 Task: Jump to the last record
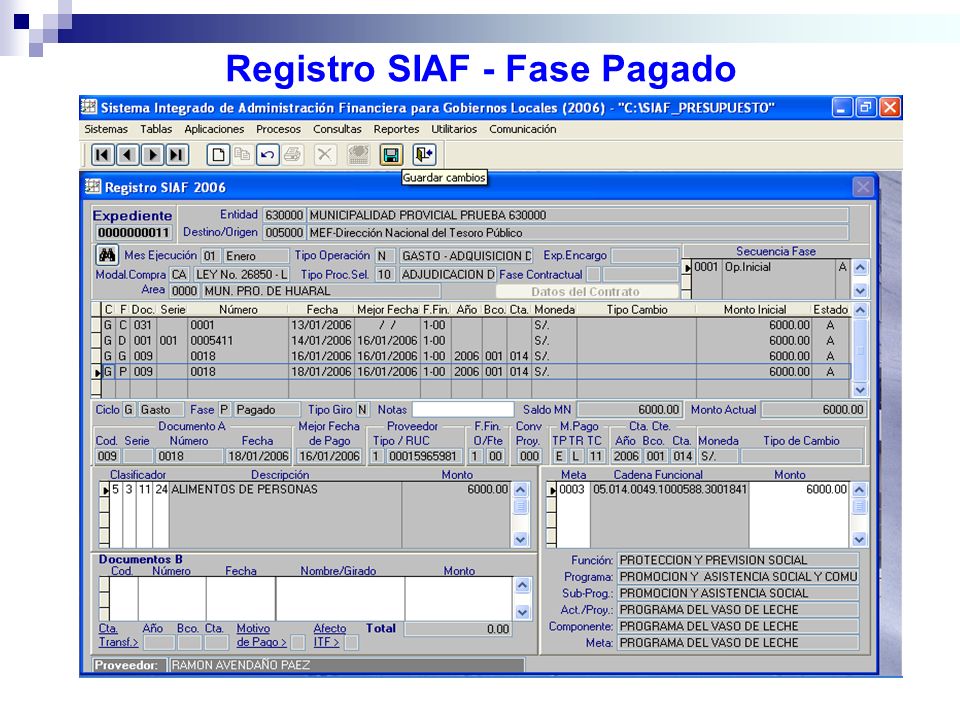(177, 155)
